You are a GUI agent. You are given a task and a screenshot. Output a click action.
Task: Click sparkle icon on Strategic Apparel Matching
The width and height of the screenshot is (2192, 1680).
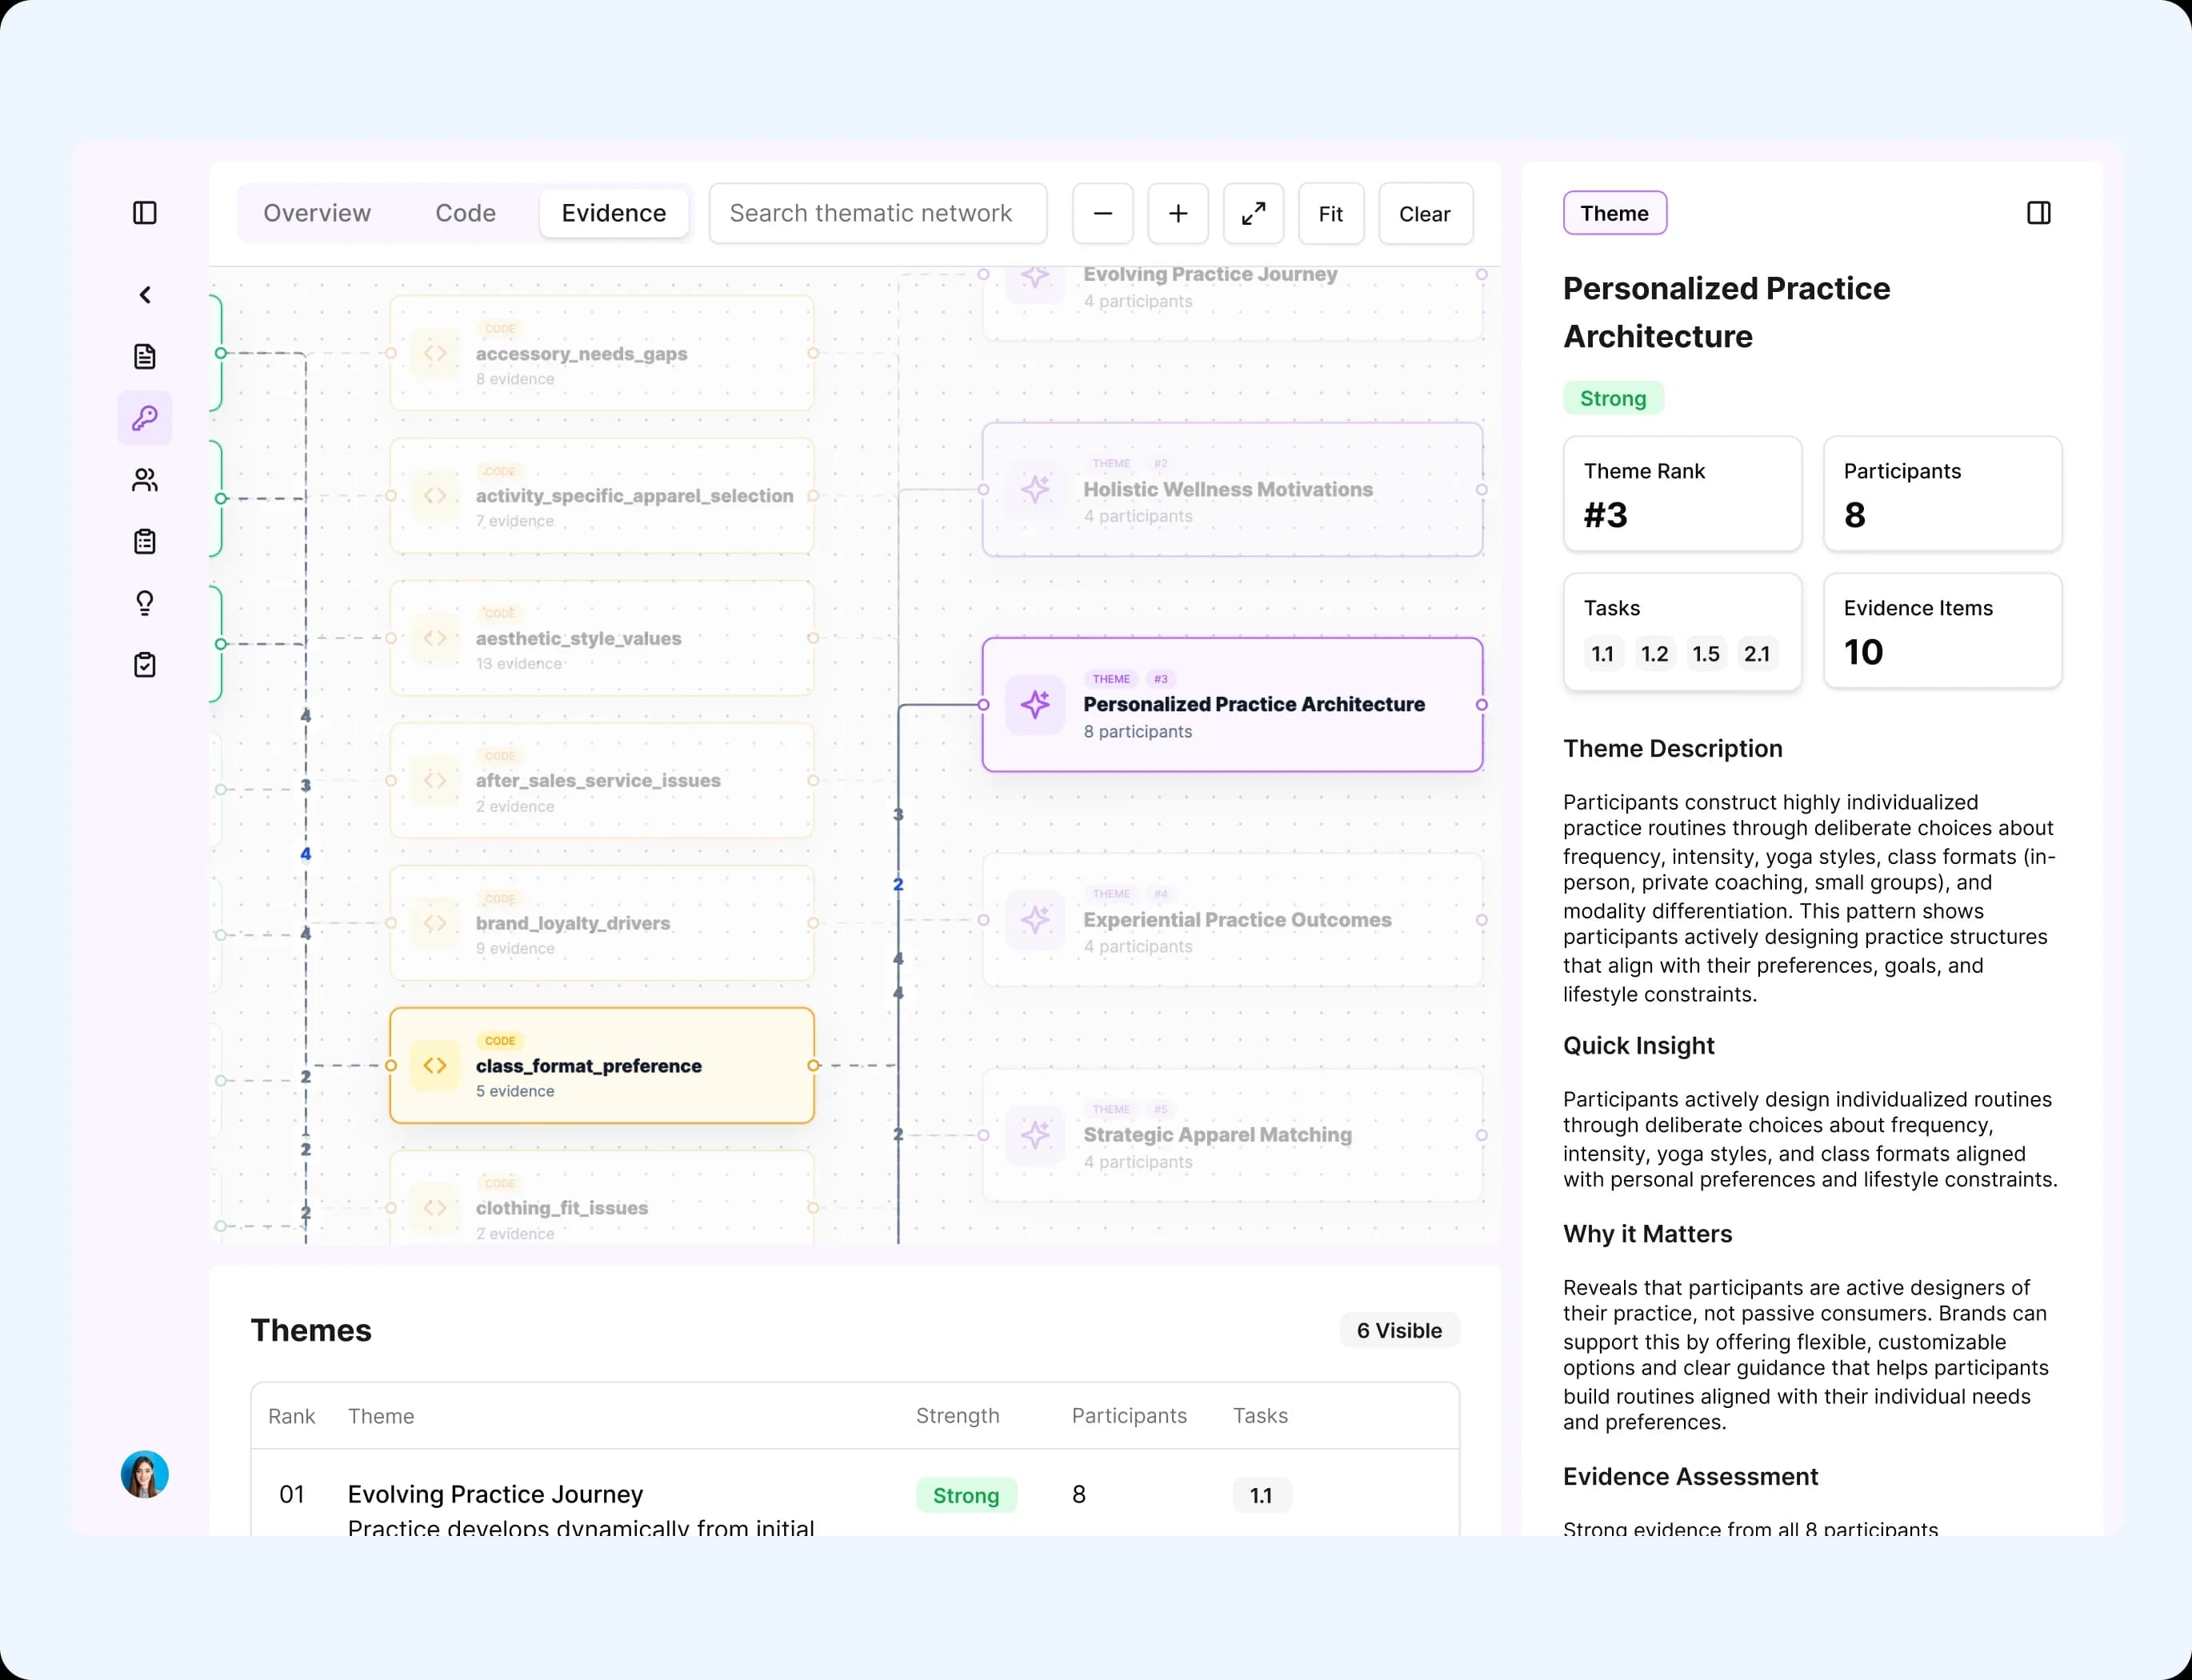point(1035,1135)
